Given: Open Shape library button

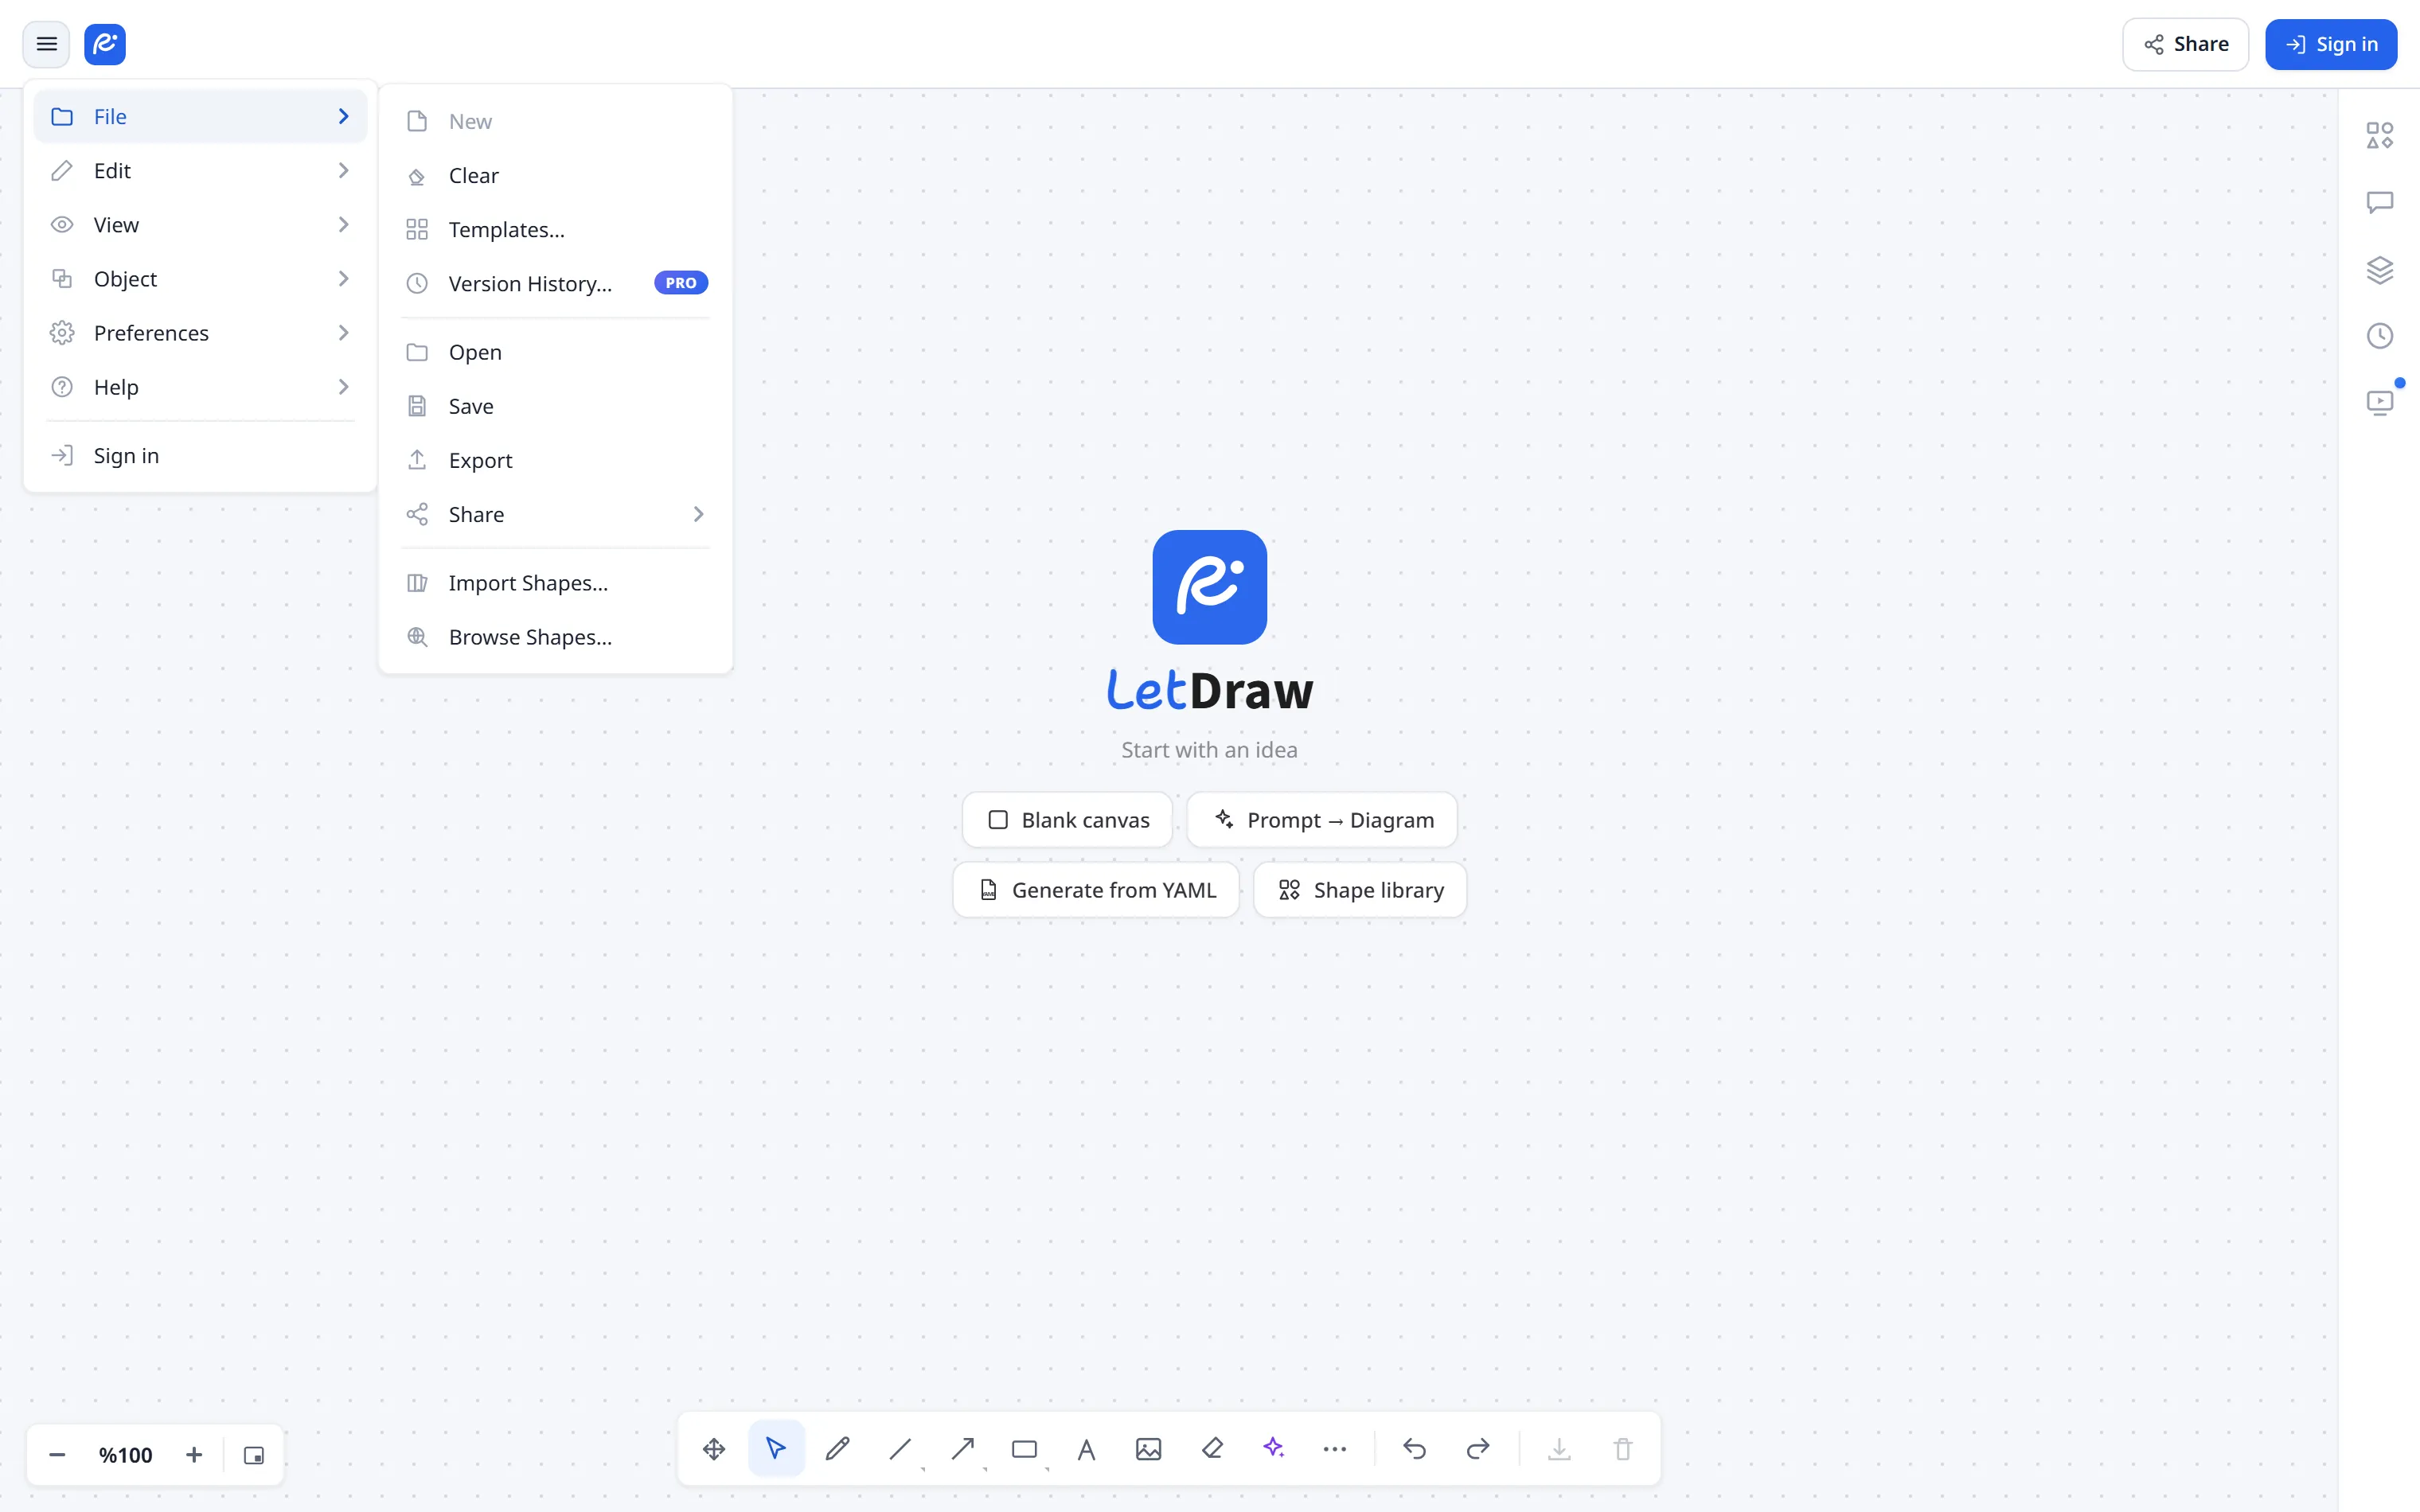Looking at the screenshot, I should [1360, 890].
